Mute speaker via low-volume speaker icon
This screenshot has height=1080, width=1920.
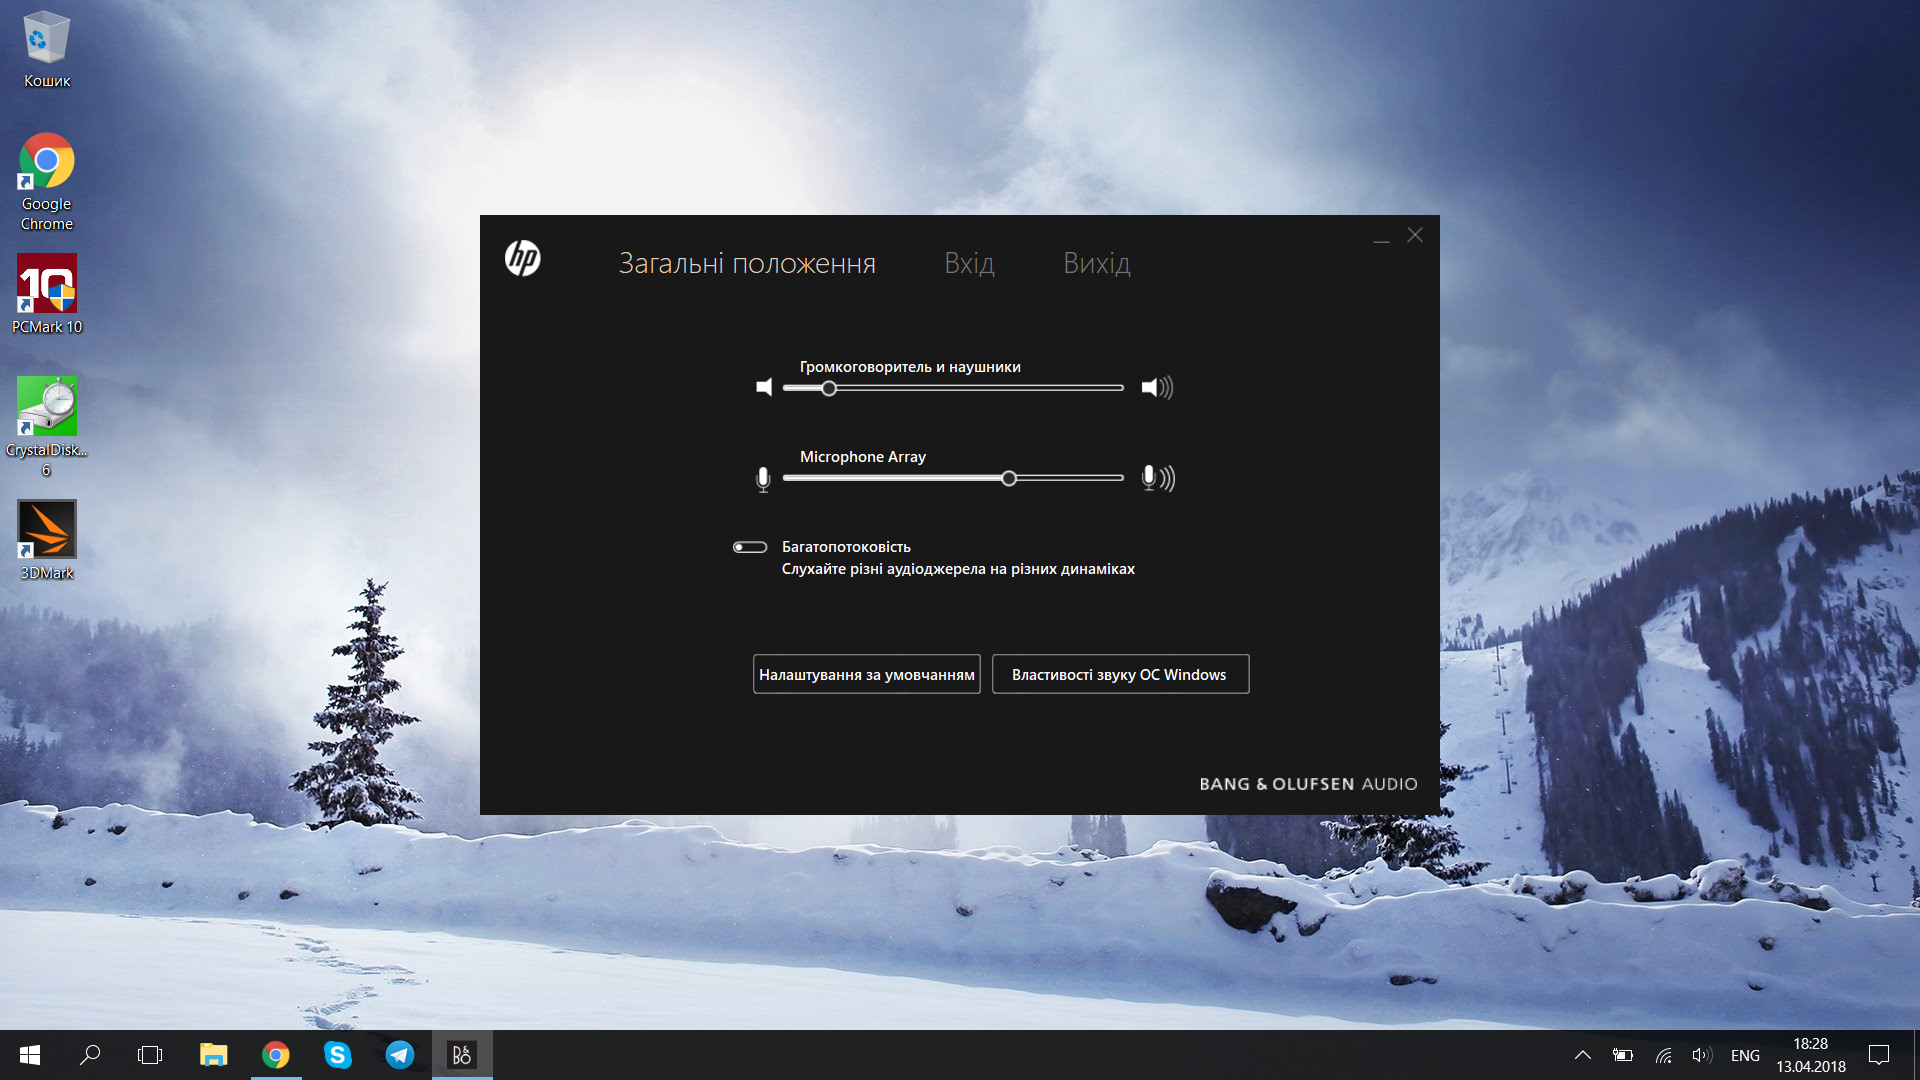coord(764,387)
